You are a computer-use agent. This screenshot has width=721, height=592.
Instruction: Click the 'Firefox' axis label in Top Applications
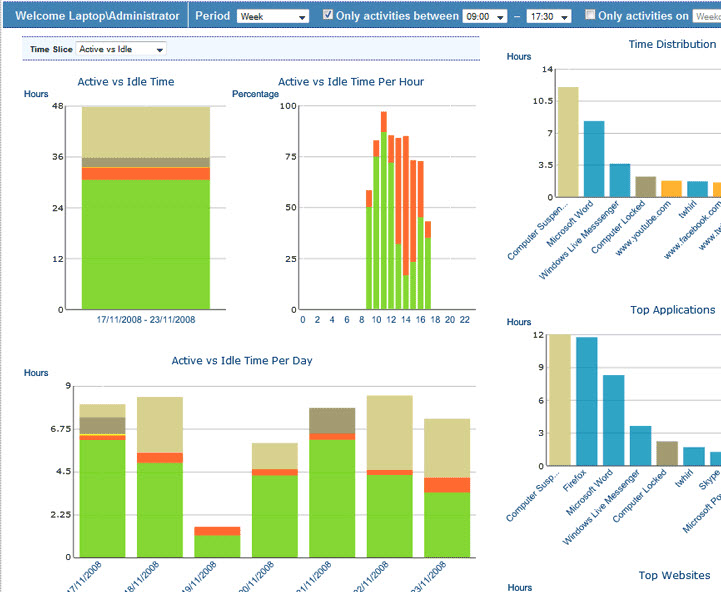(x=575, y=480)
